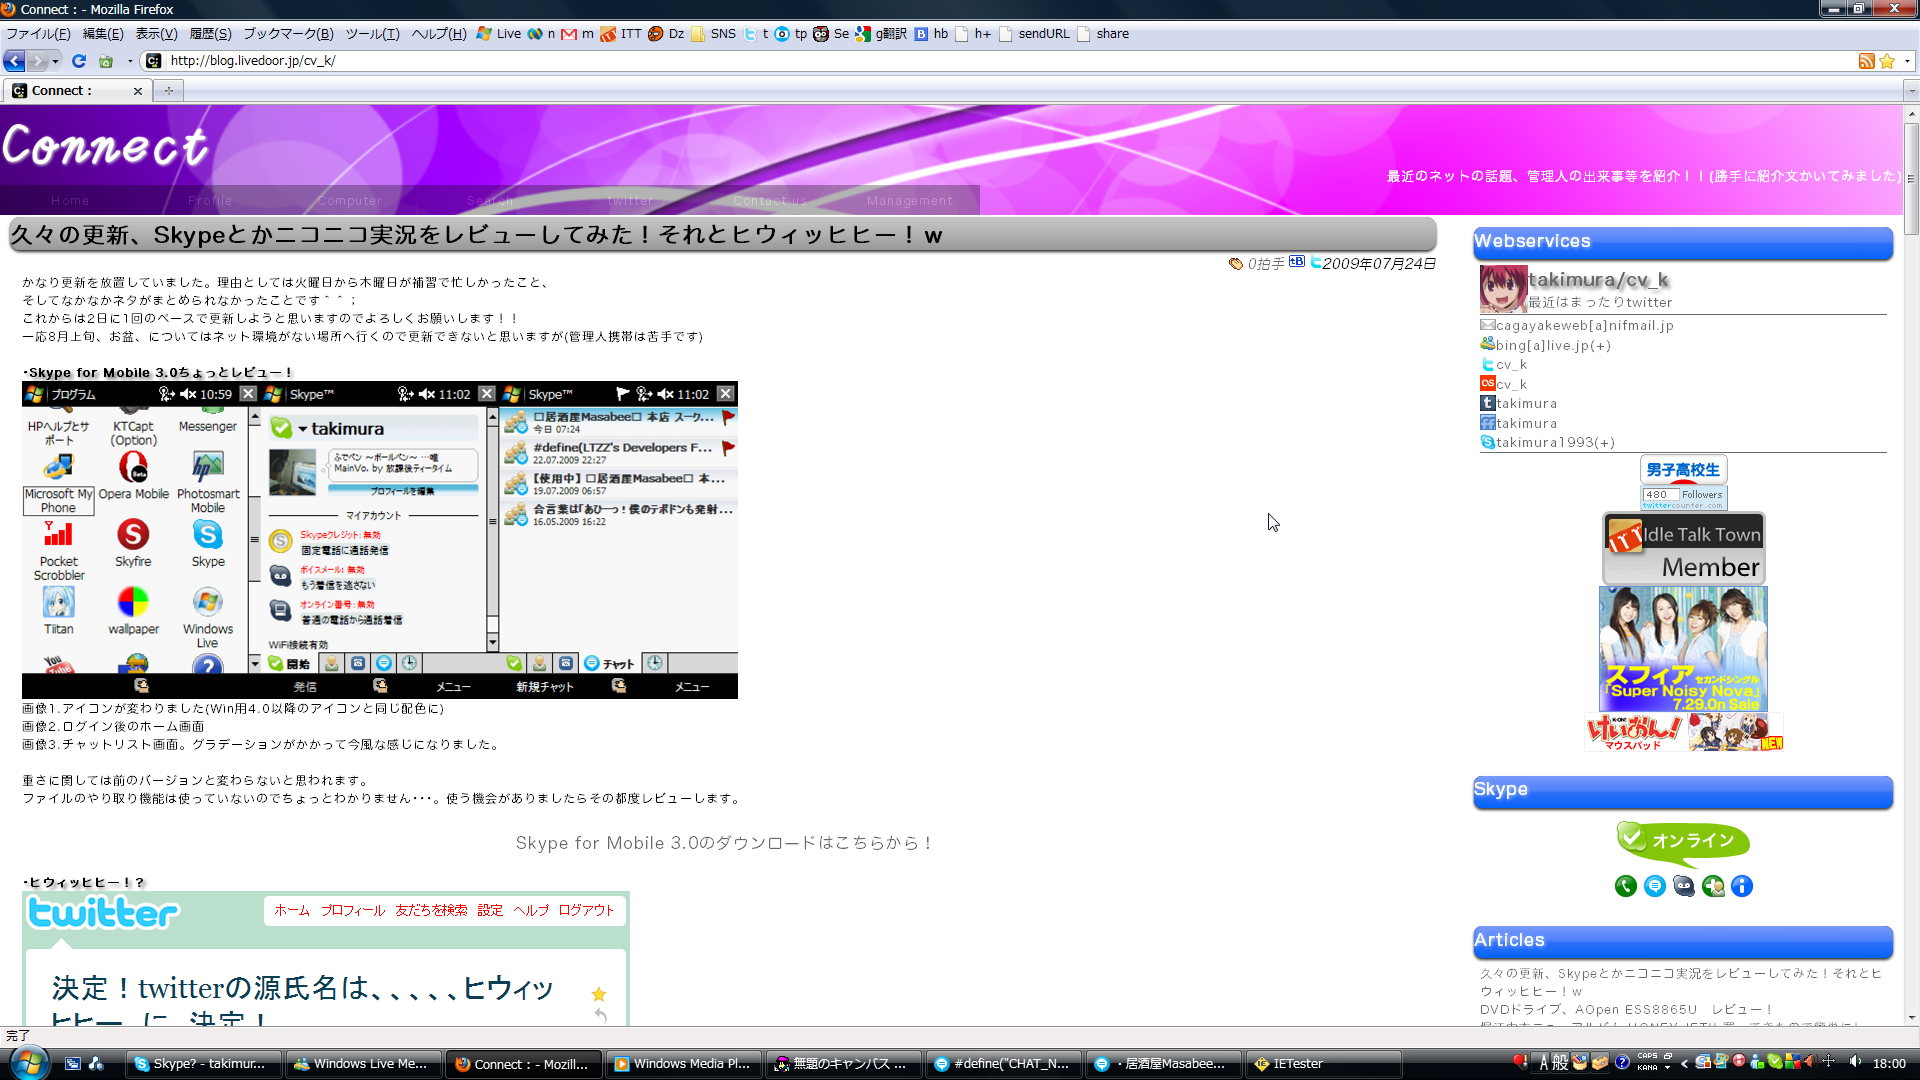1920x1080 pixels.
Task: Open the Dz bookmark
Action: coord(666,34)
